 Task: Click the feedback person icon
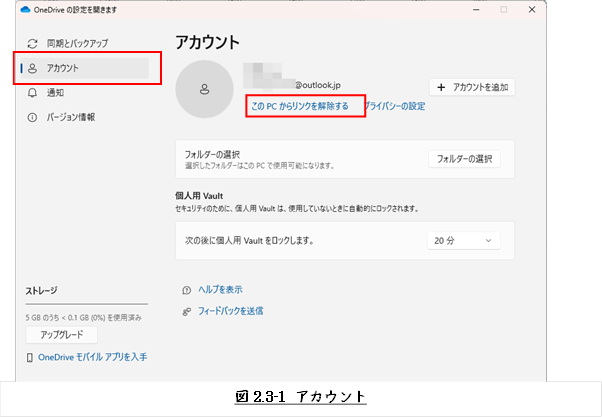click(187, 312)
